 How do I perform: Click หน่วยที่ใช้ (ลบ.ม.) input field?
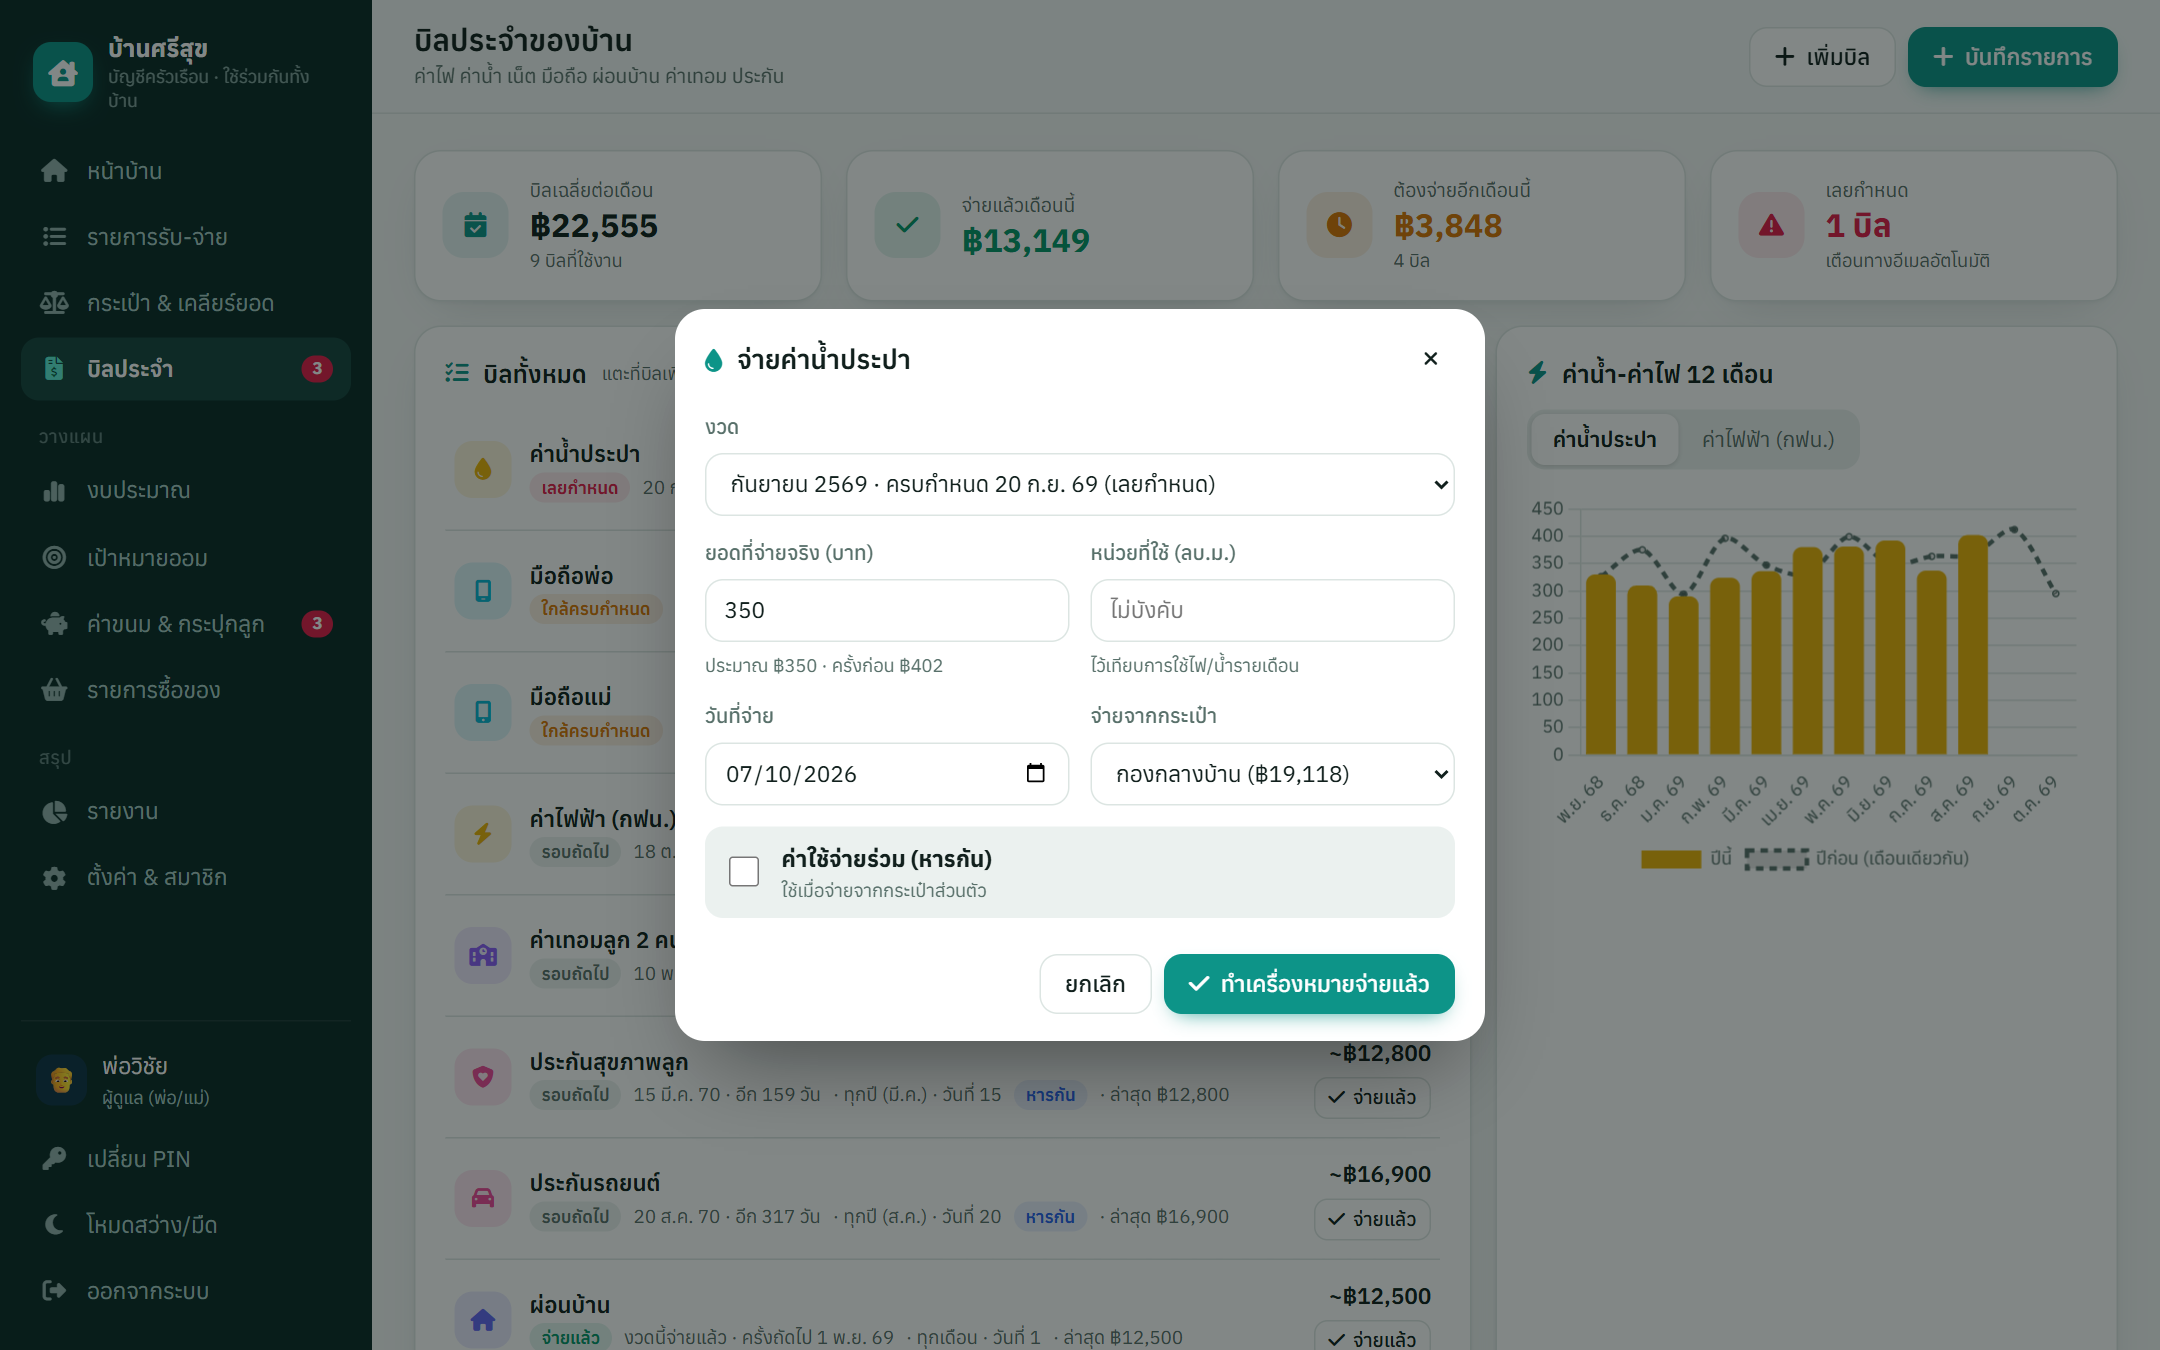(x=1272, y=610)
